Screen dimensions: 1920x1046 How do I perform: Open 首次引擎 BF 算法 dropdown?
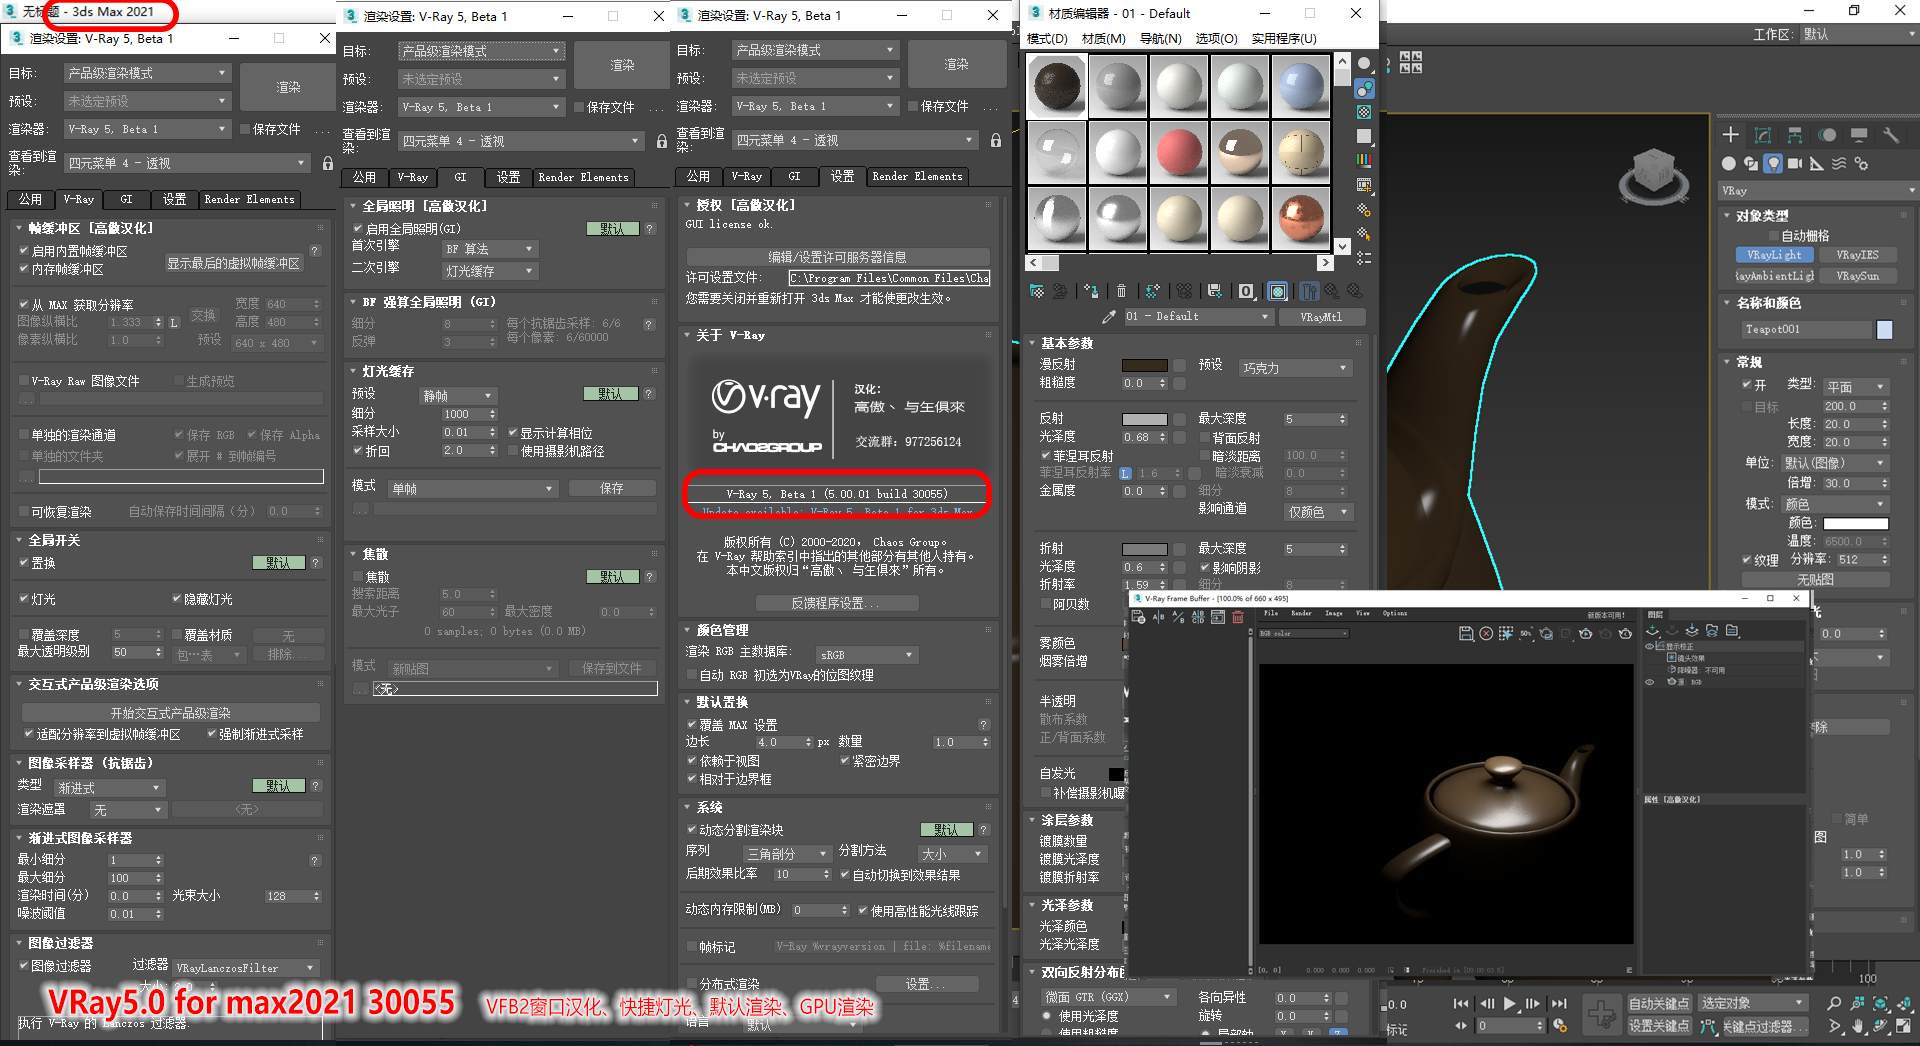click(x=490, y=249)
